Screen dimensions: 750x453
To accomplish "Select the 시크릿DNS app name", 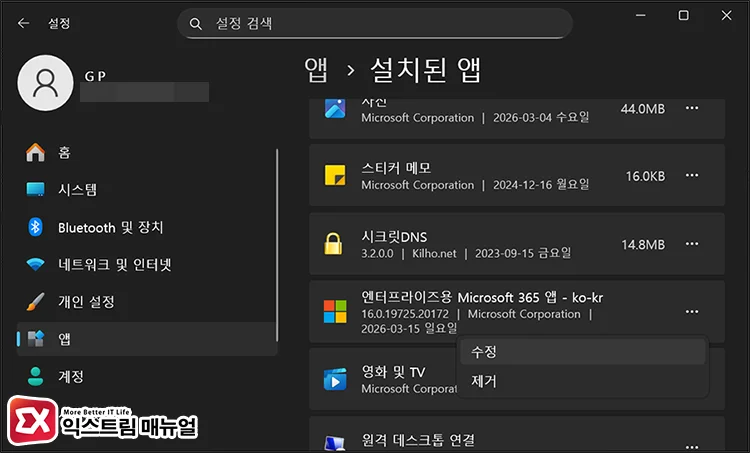I will point(394,237).
